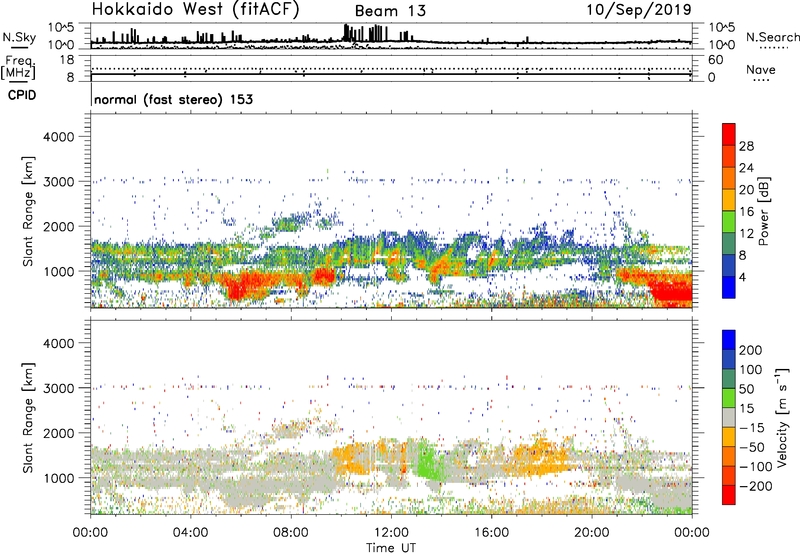Click the 'Slant Range [km]' label of the velocity panel
800x554 pixels.
pyautogui.click(x=28, y=418)
